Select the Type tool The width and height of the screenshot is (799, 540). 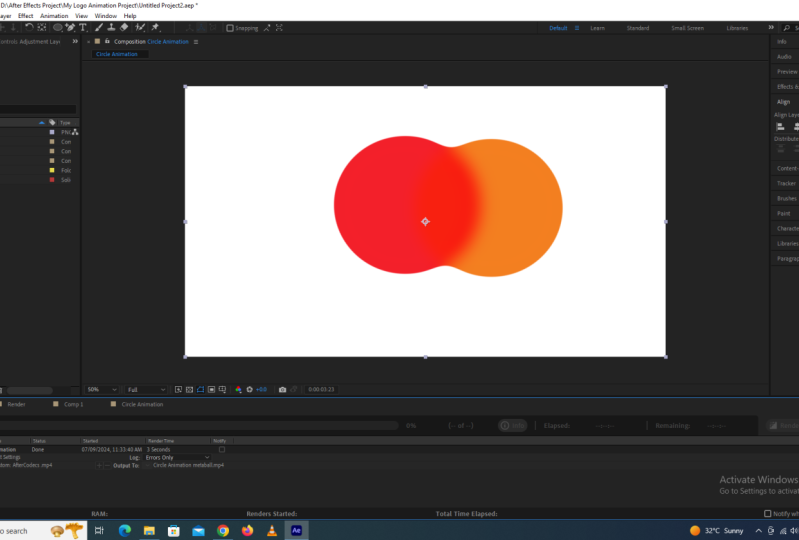point(83,28)
